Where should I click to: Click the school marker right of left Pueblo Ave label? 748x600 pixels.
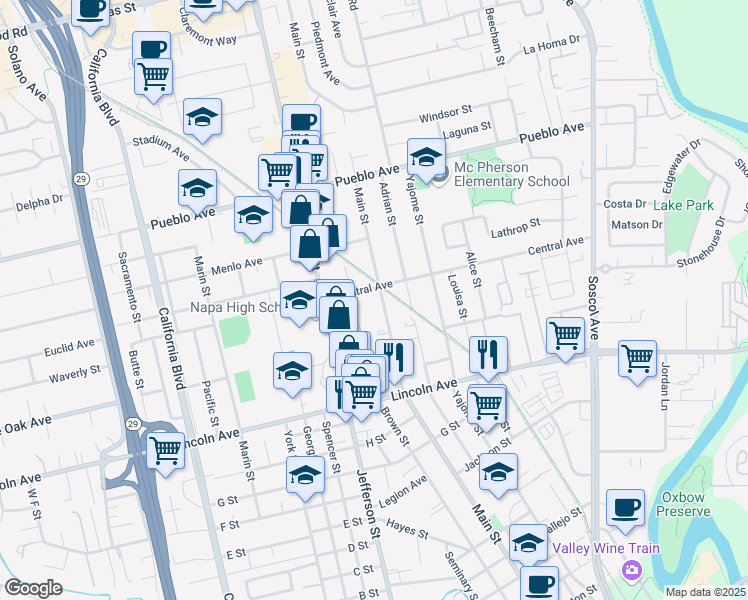(253, 217)
